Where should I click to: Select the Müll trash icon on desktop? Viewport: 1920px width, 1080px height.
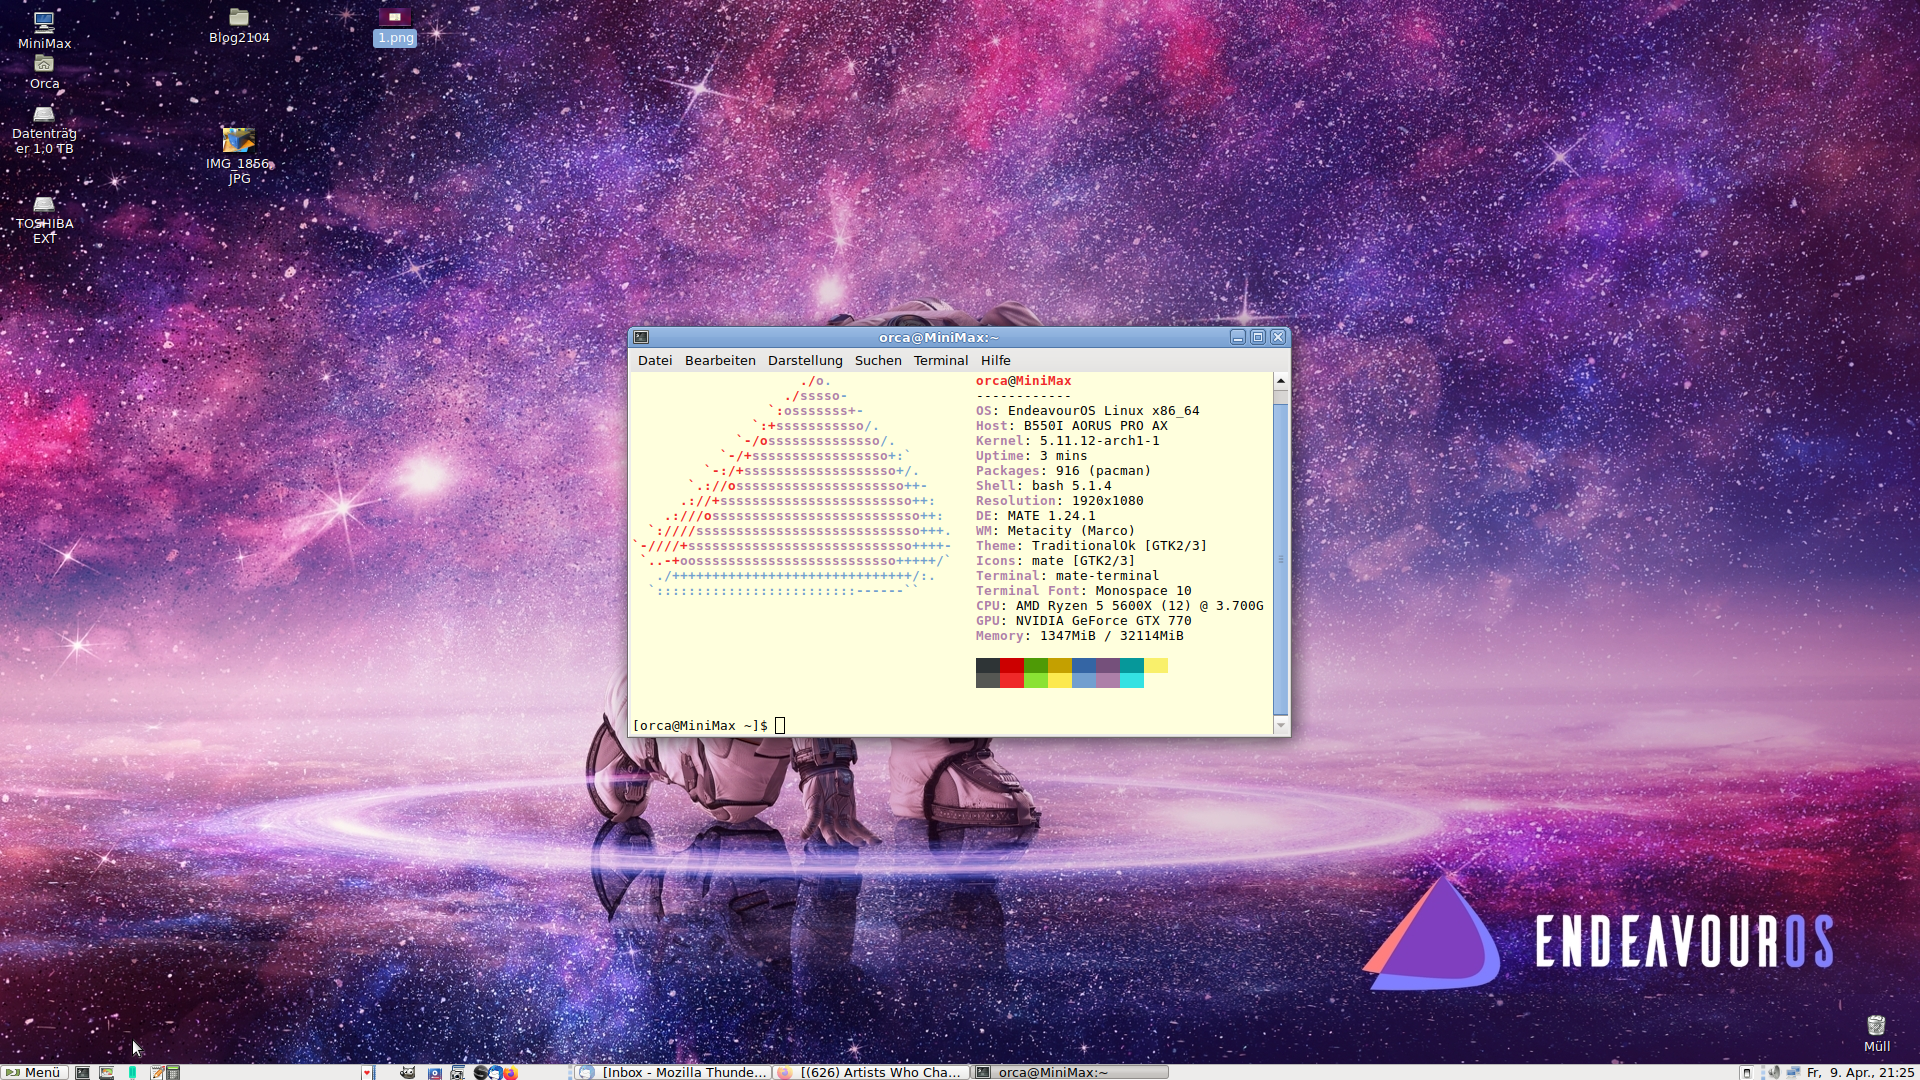coord(1876,1034)
